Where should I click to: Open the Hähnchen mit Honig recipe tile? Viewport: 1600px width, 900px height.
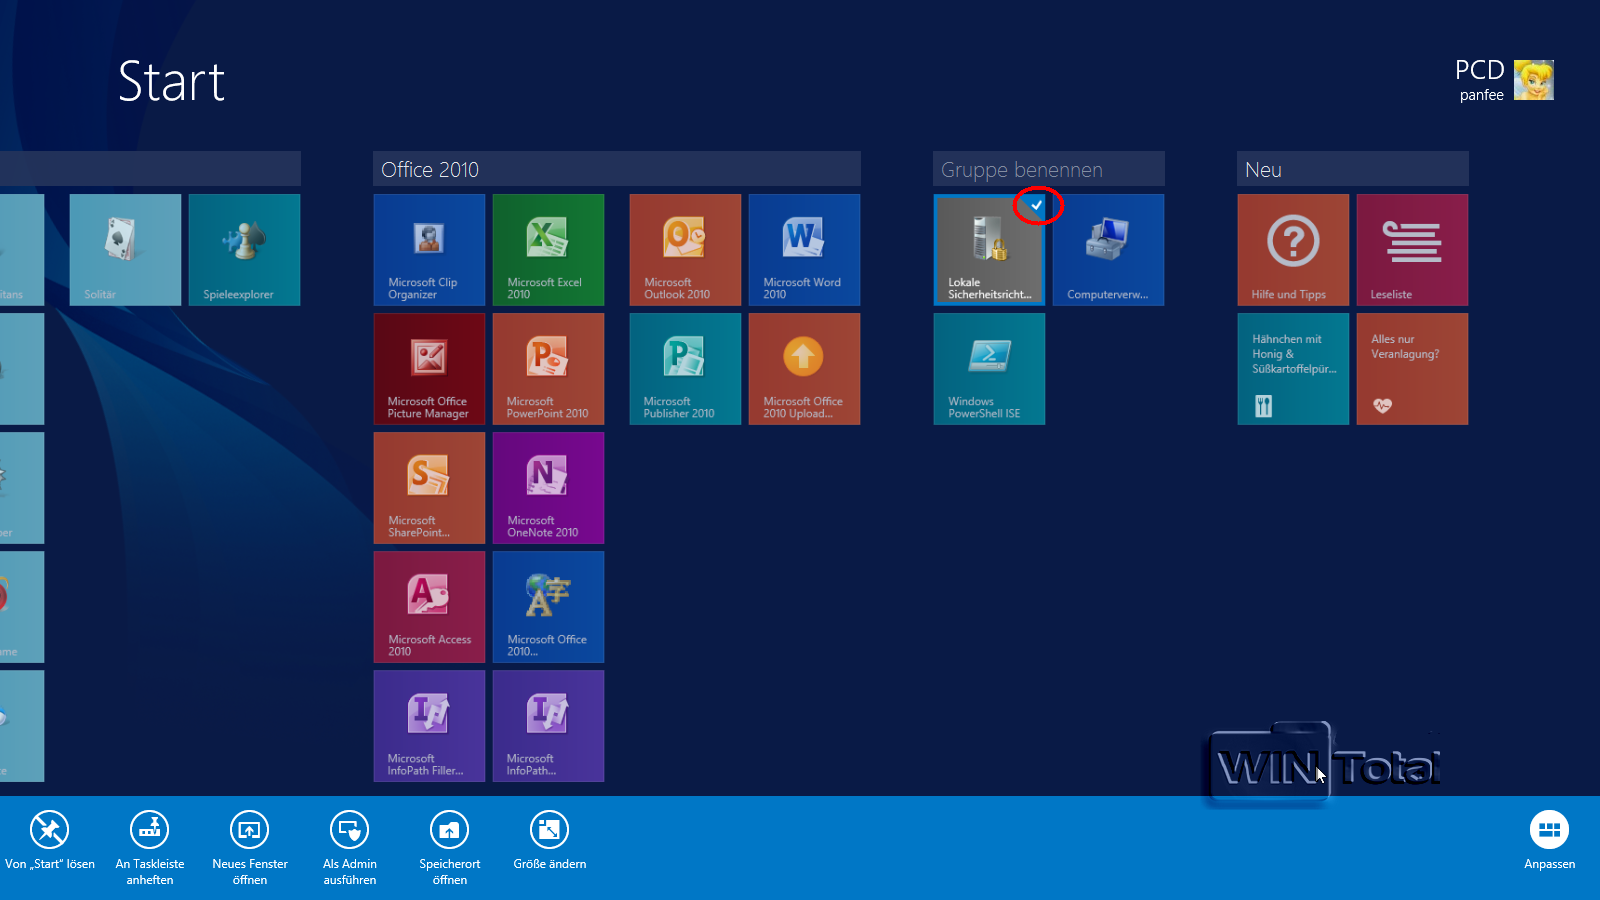coord(1293,369)
